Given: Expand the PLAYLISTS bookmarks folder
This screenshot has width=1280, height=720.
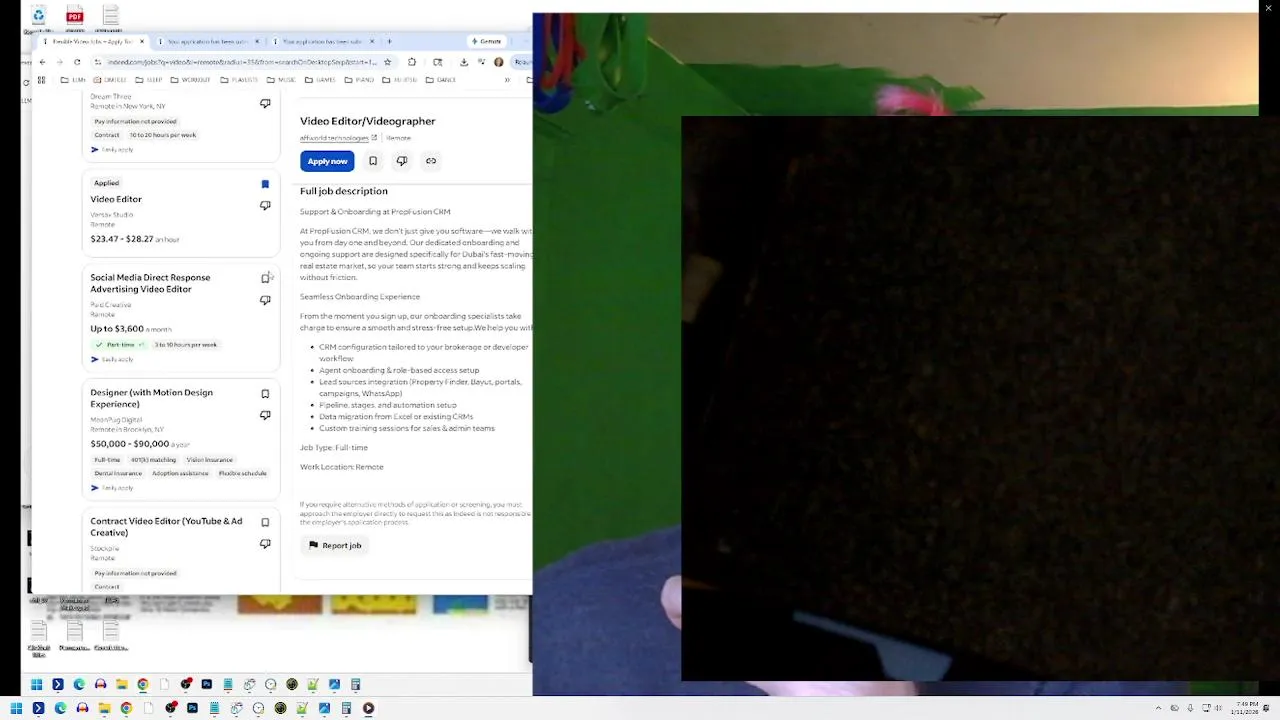Looking at the screenshot, I should [238, 80].
